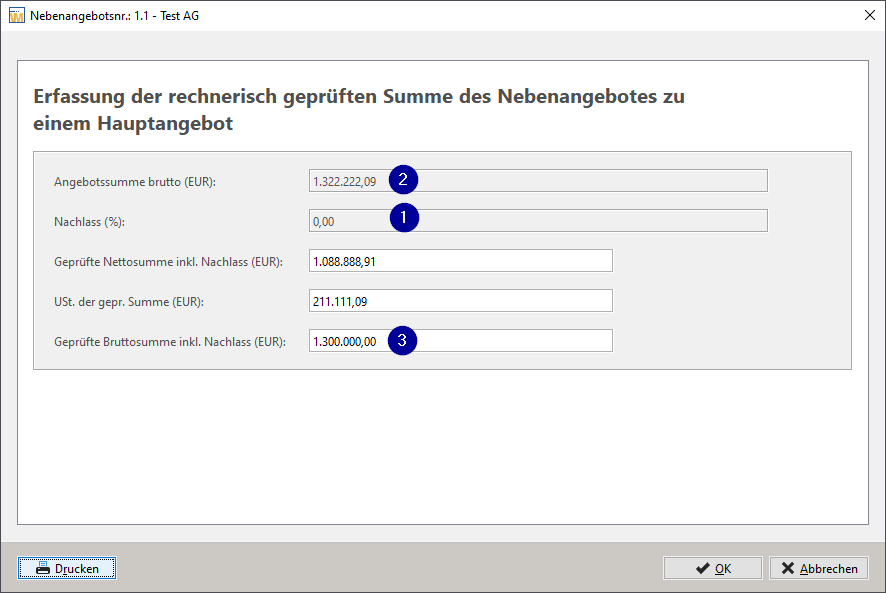The height and width of the screenshot is (593, 886).
Task: Close the Nebenangebotsnr. dialog window
Action: point(870,15)
